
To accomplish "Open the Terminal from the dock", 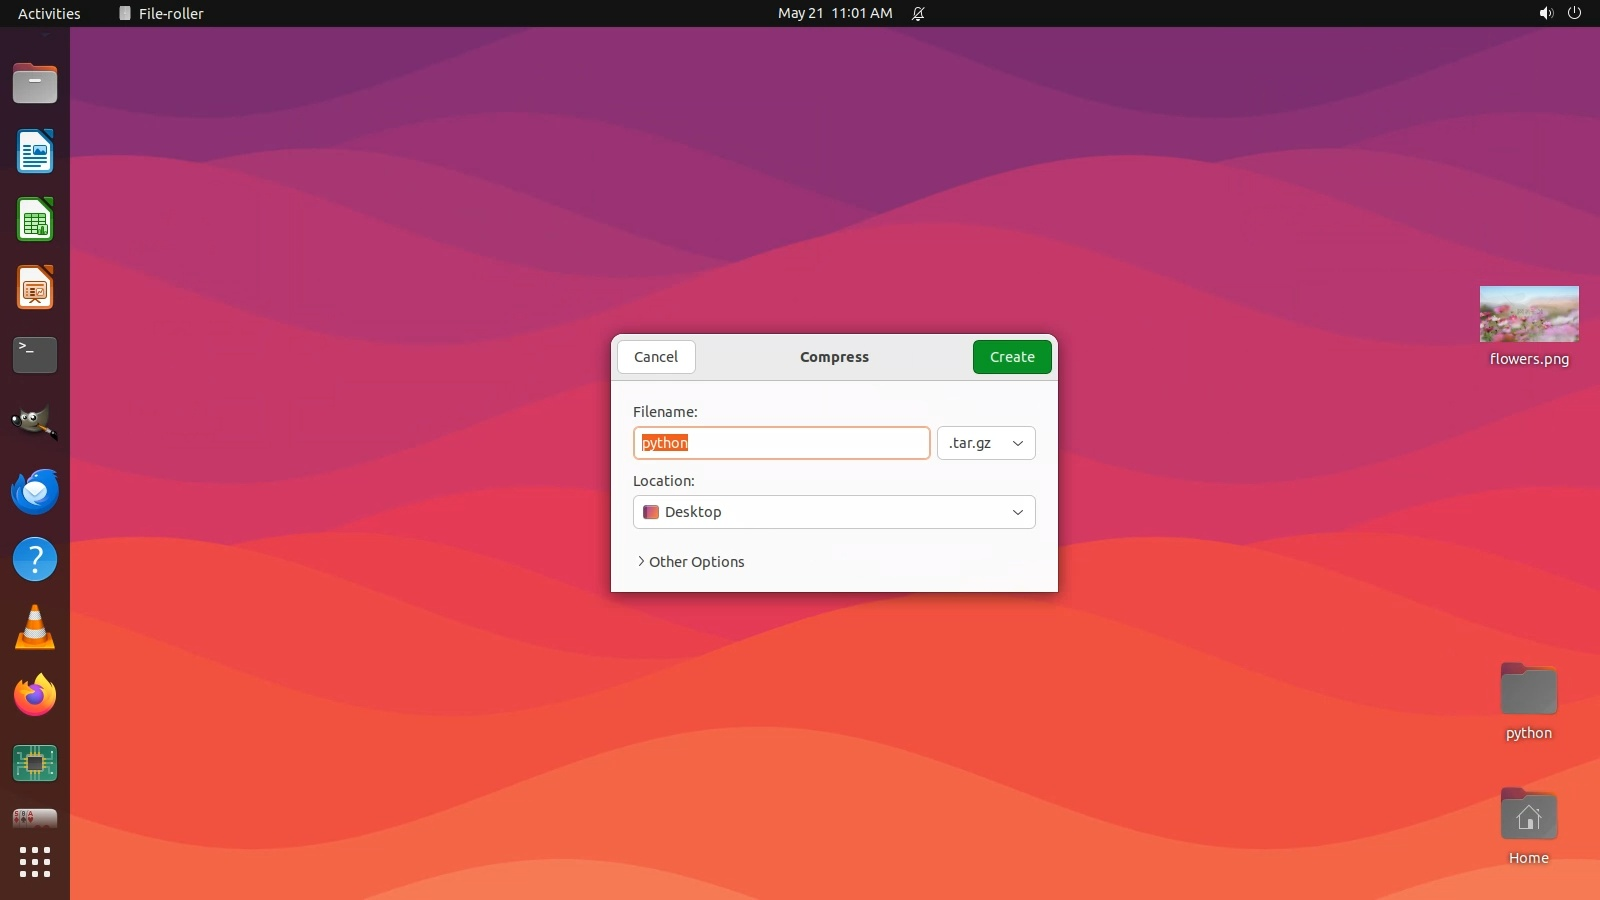I will click(35, 355).
